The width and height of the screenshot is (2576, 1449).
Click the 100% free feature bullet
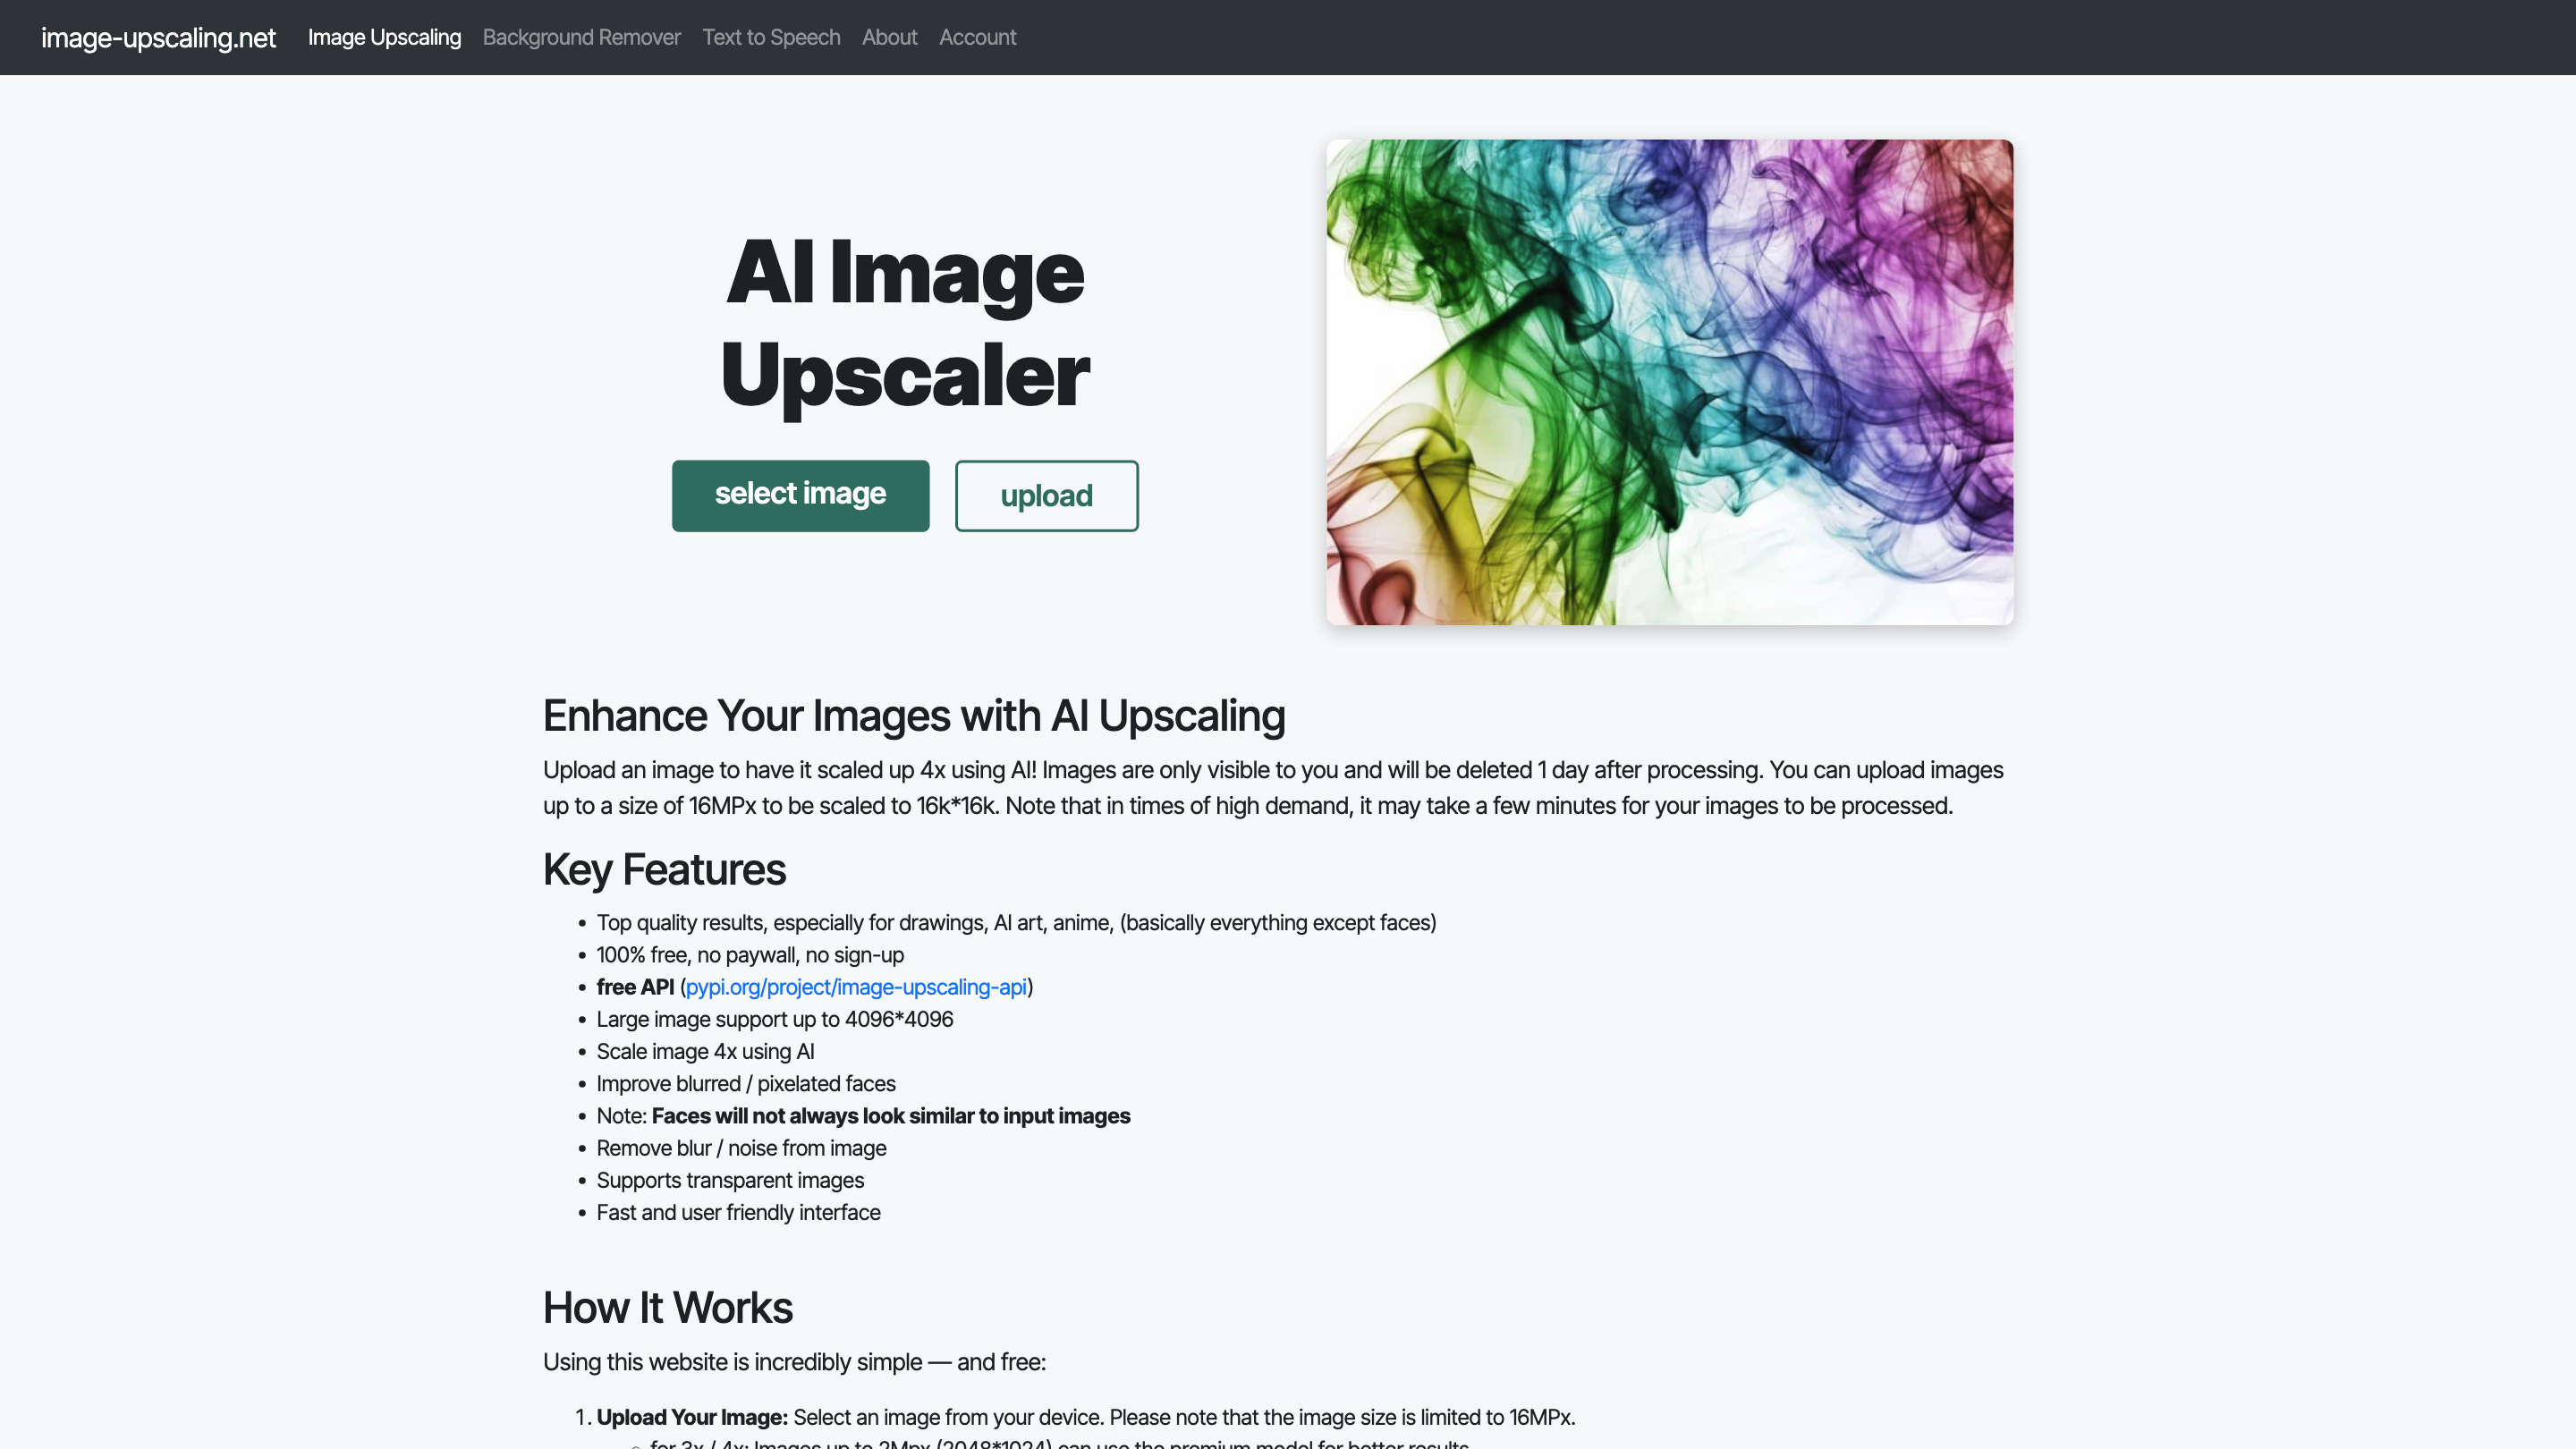(749, 955)
